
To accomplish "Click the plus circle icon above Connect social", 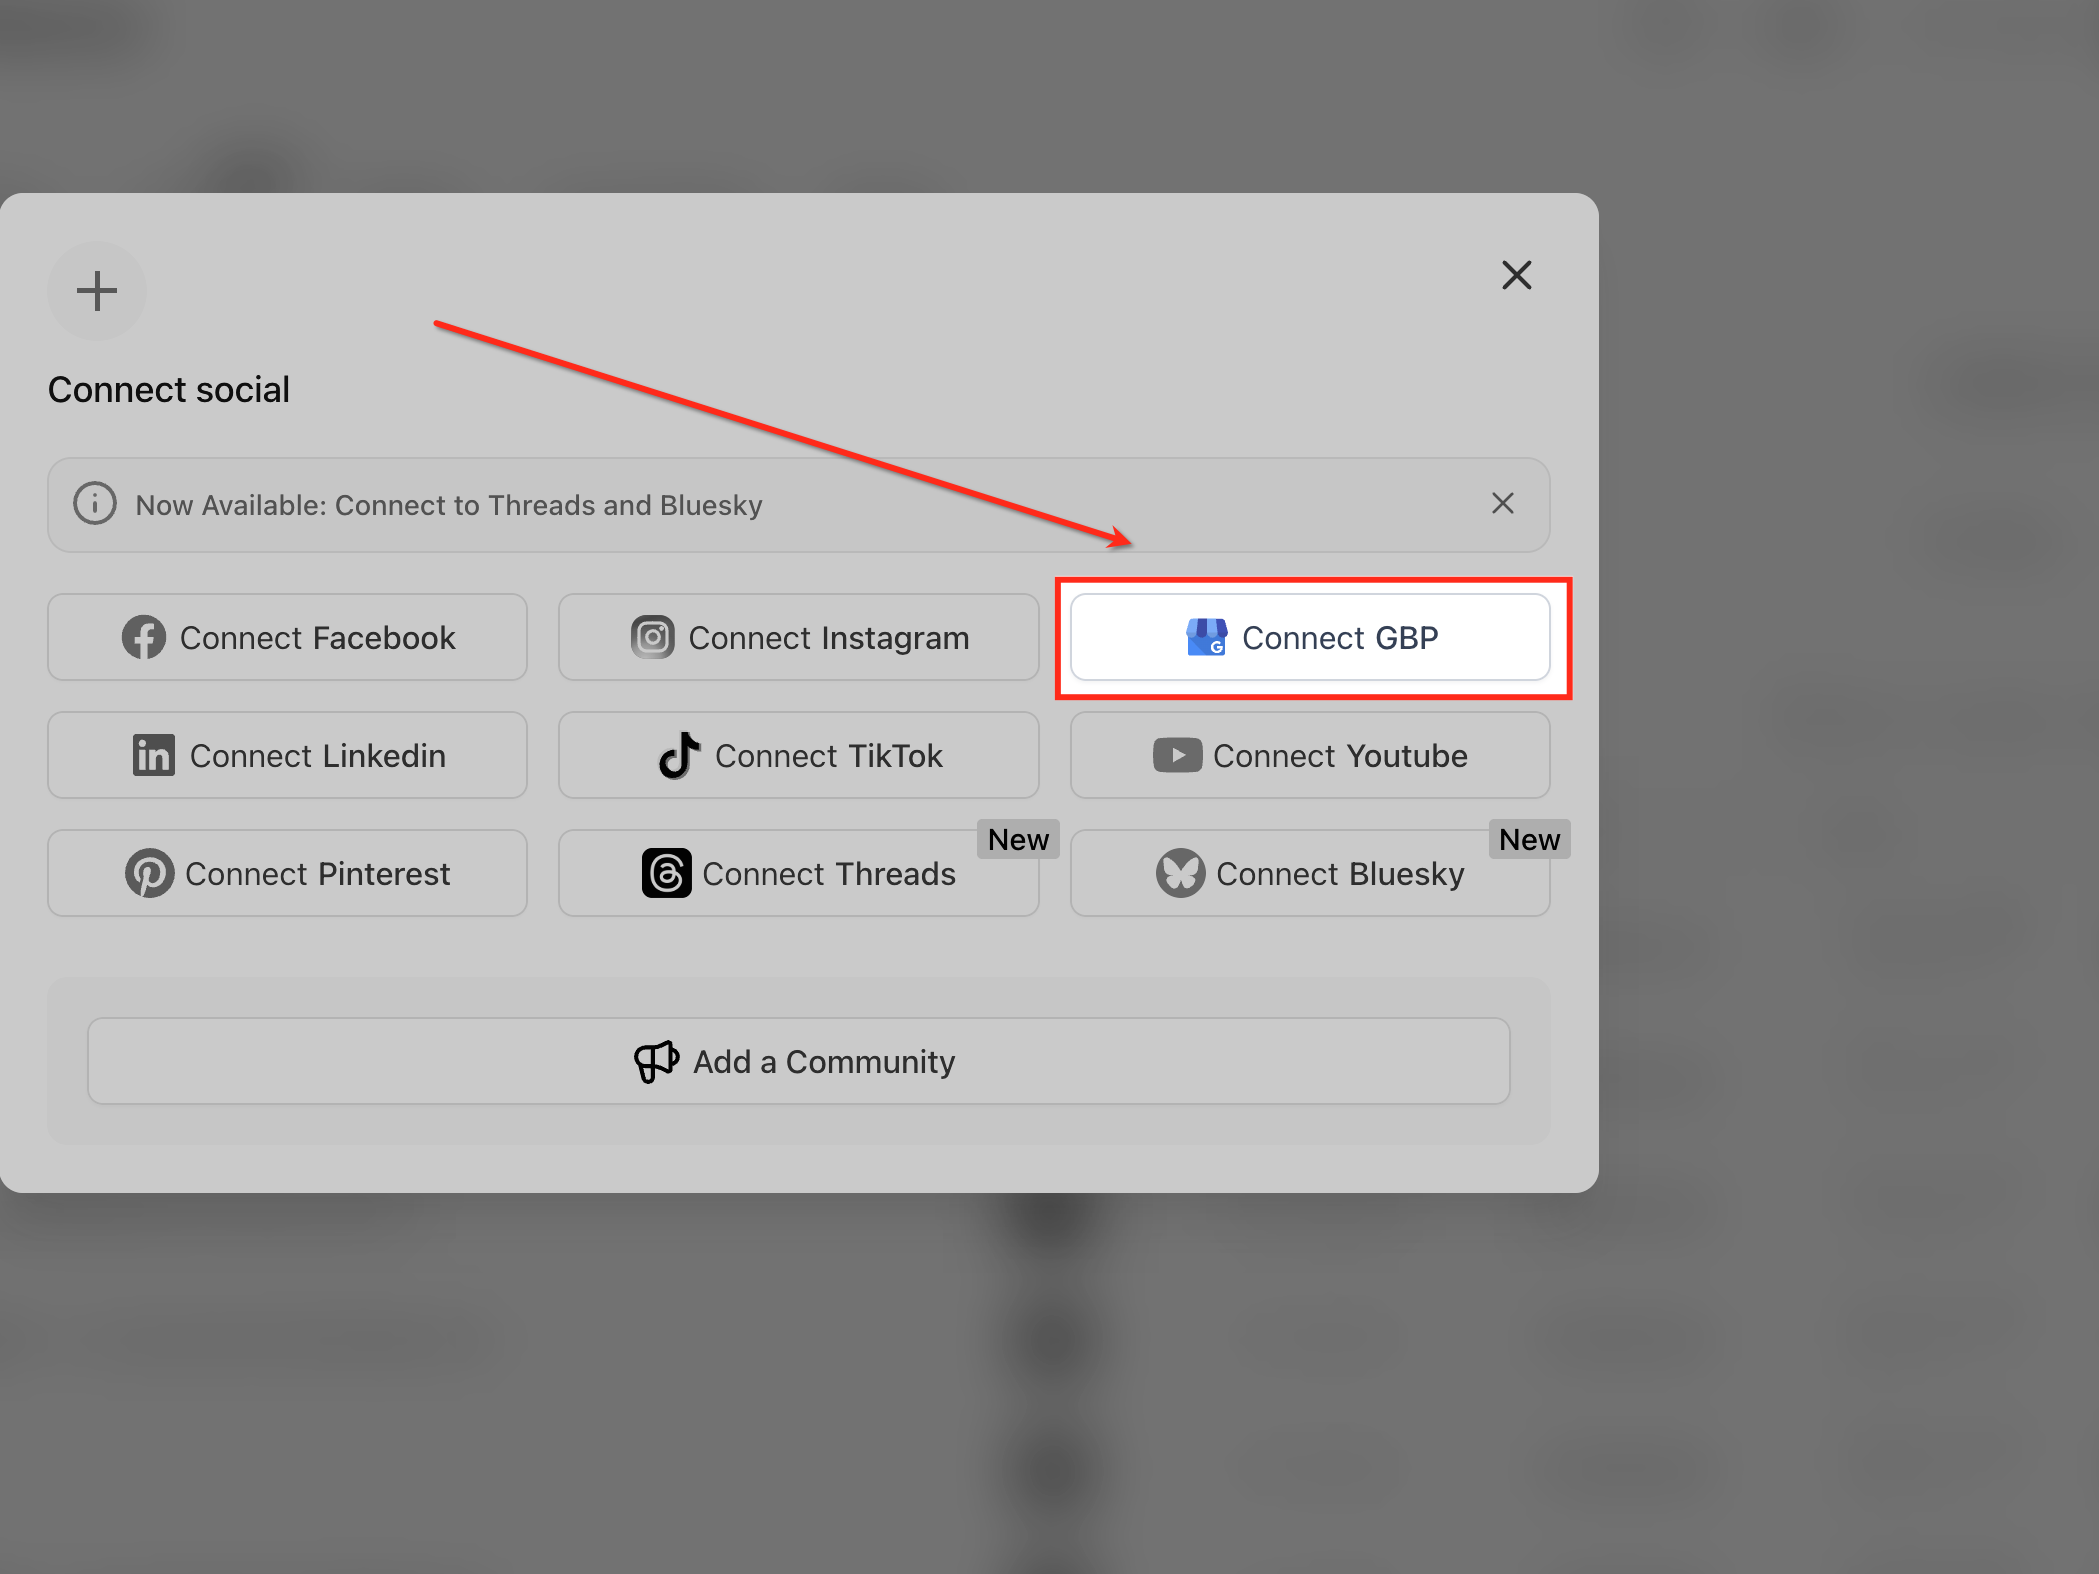I will click(x=97, y=291).
